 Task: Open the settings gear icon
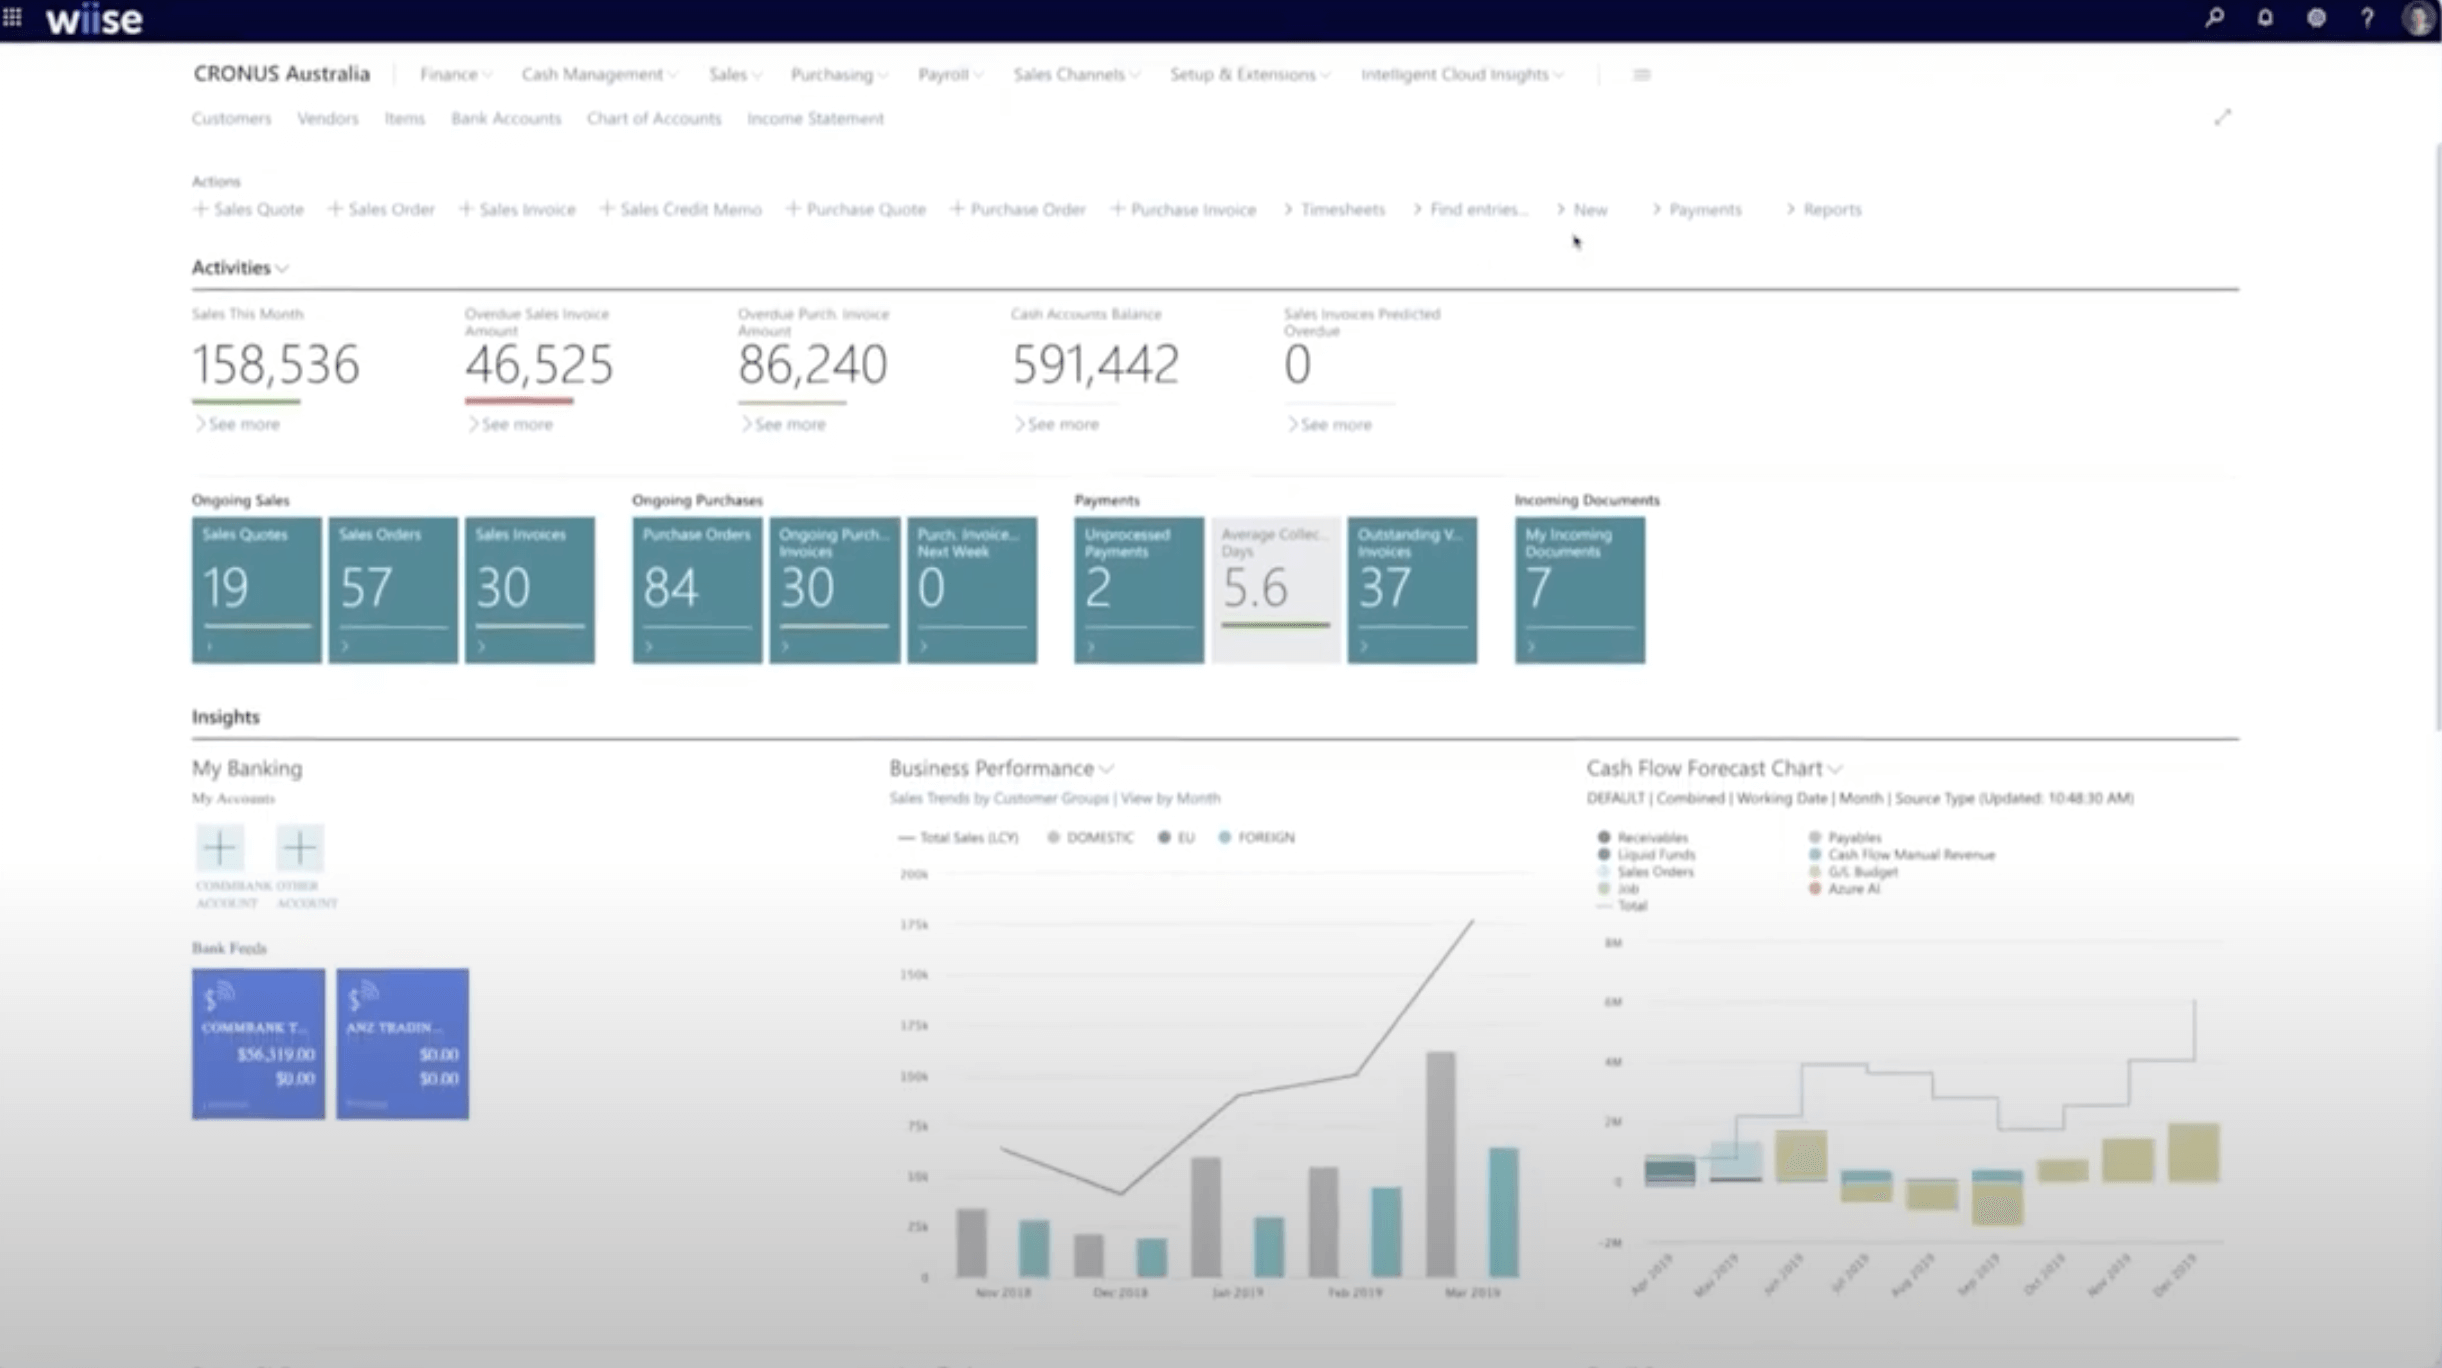pyautogui.click(x=2316, y=18)
